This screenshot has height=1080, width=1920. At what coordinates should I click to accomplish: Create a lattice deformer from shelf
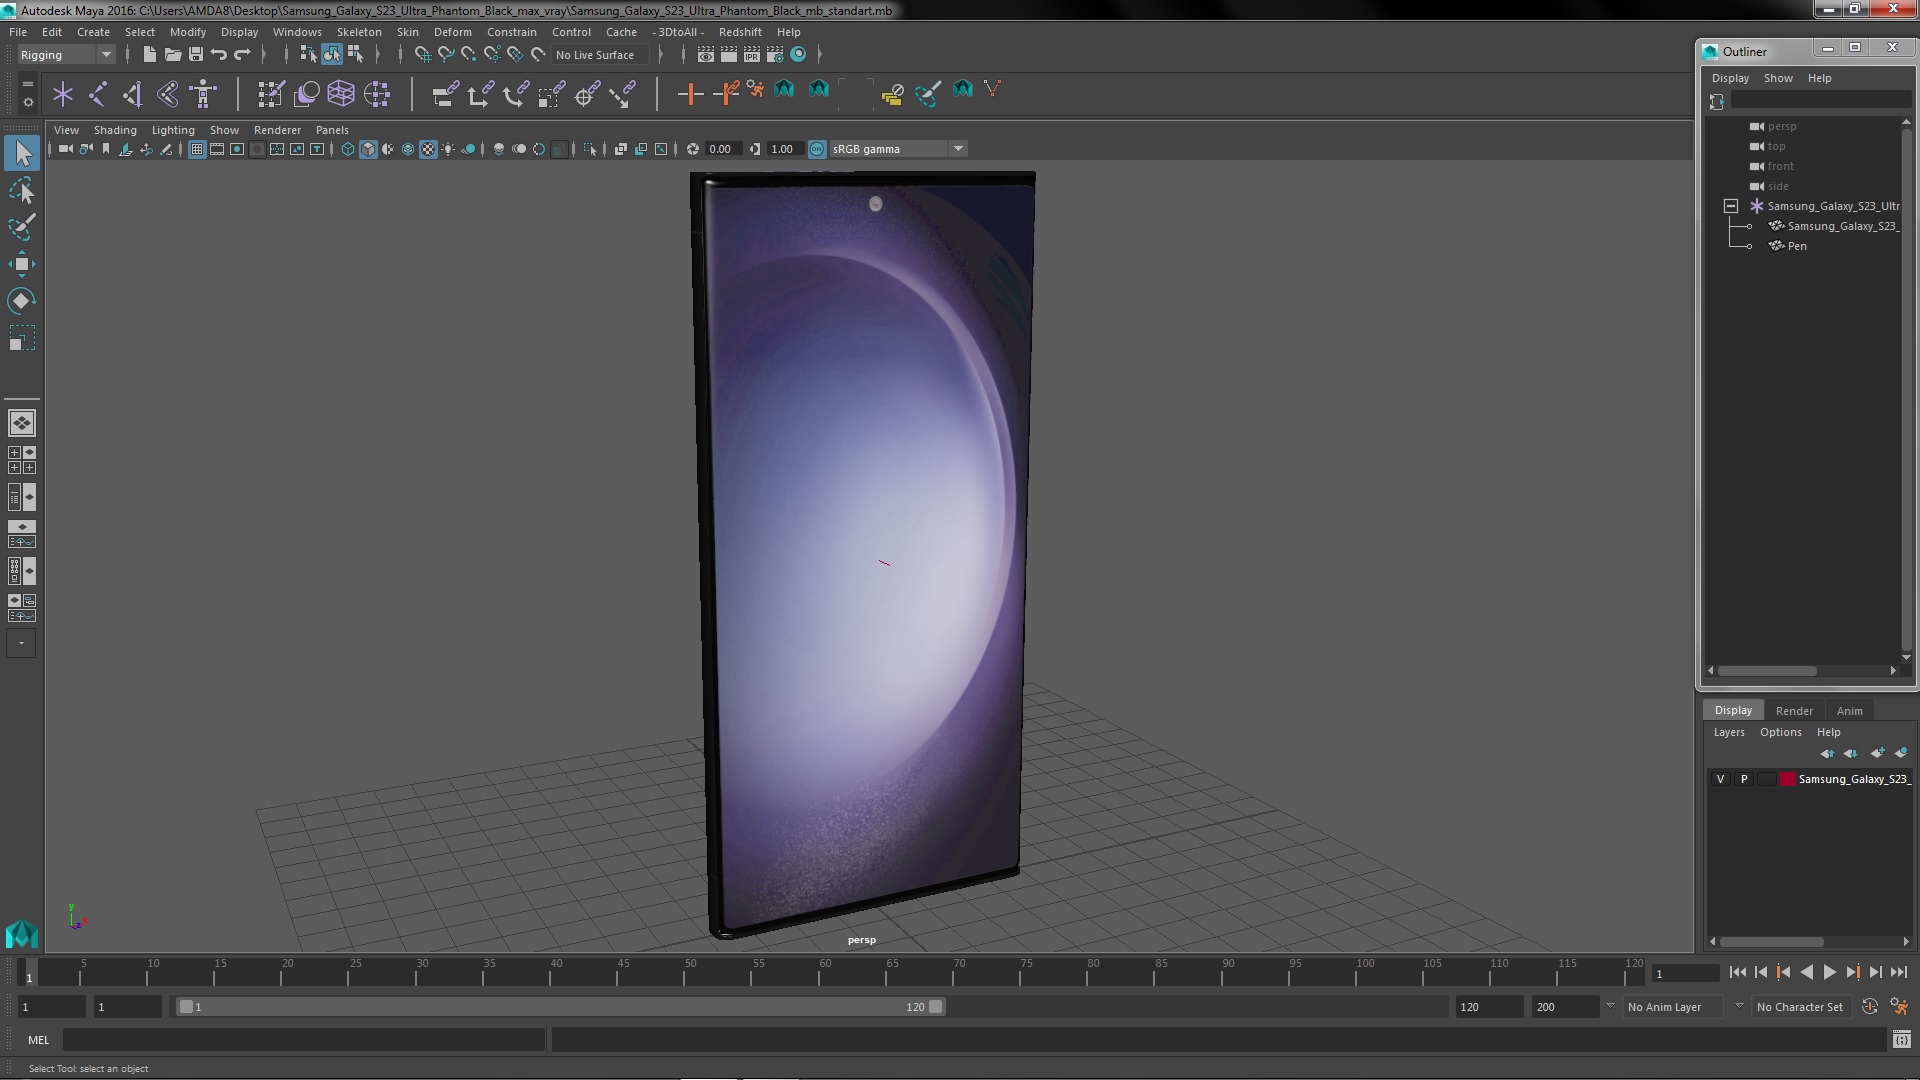(341, 94)
